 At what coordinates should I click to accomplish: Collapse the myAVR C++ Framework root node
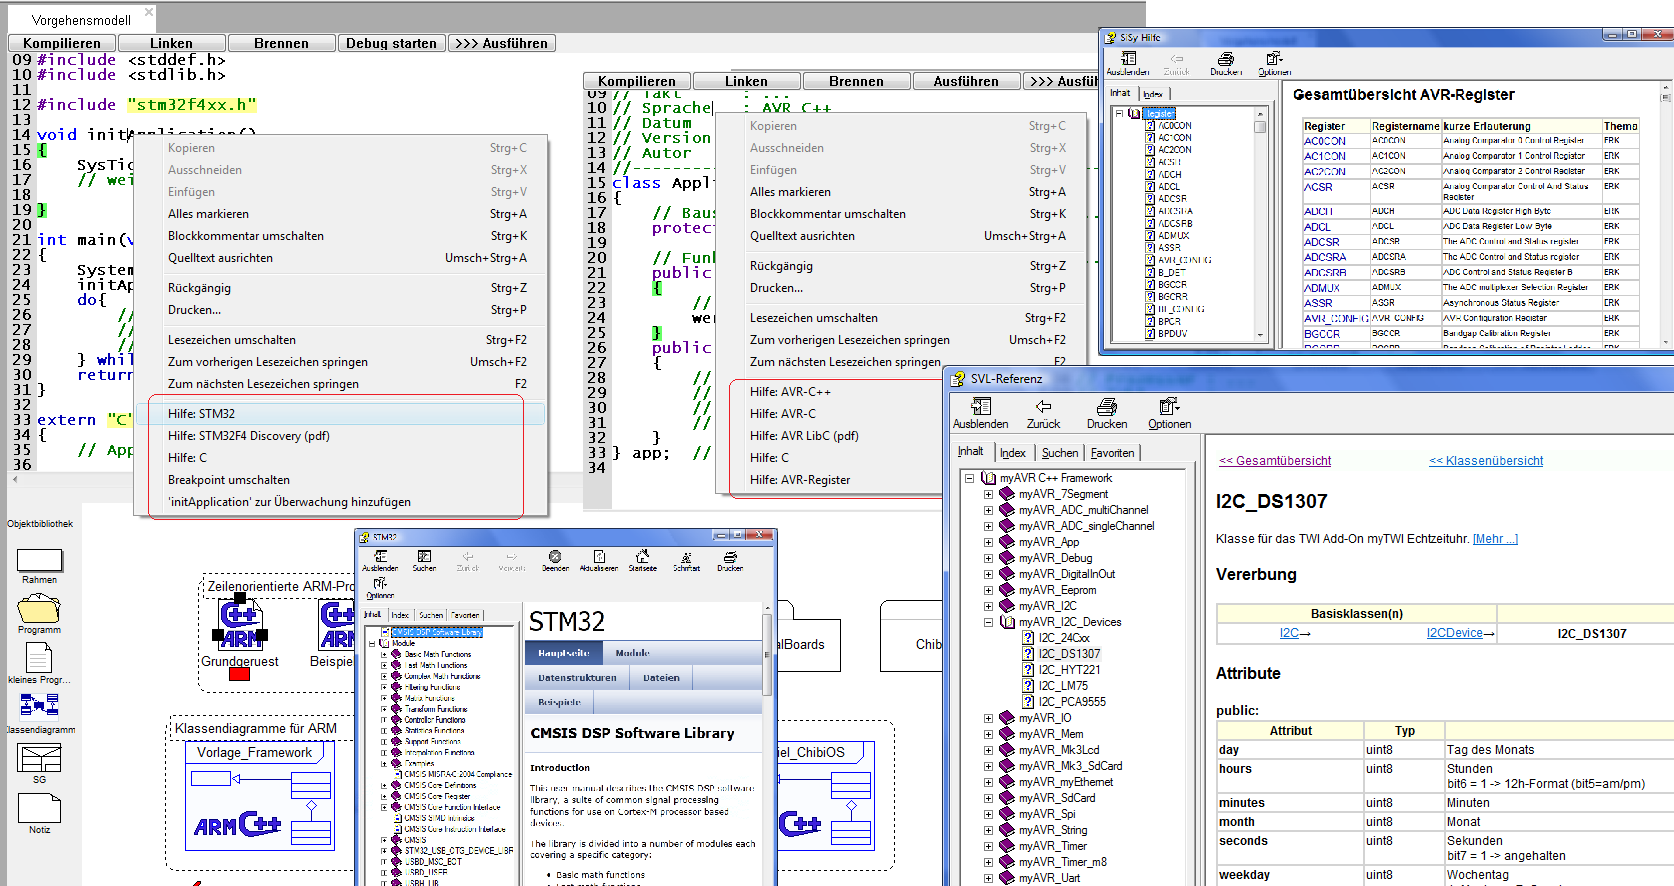click(x=969, y=478)
